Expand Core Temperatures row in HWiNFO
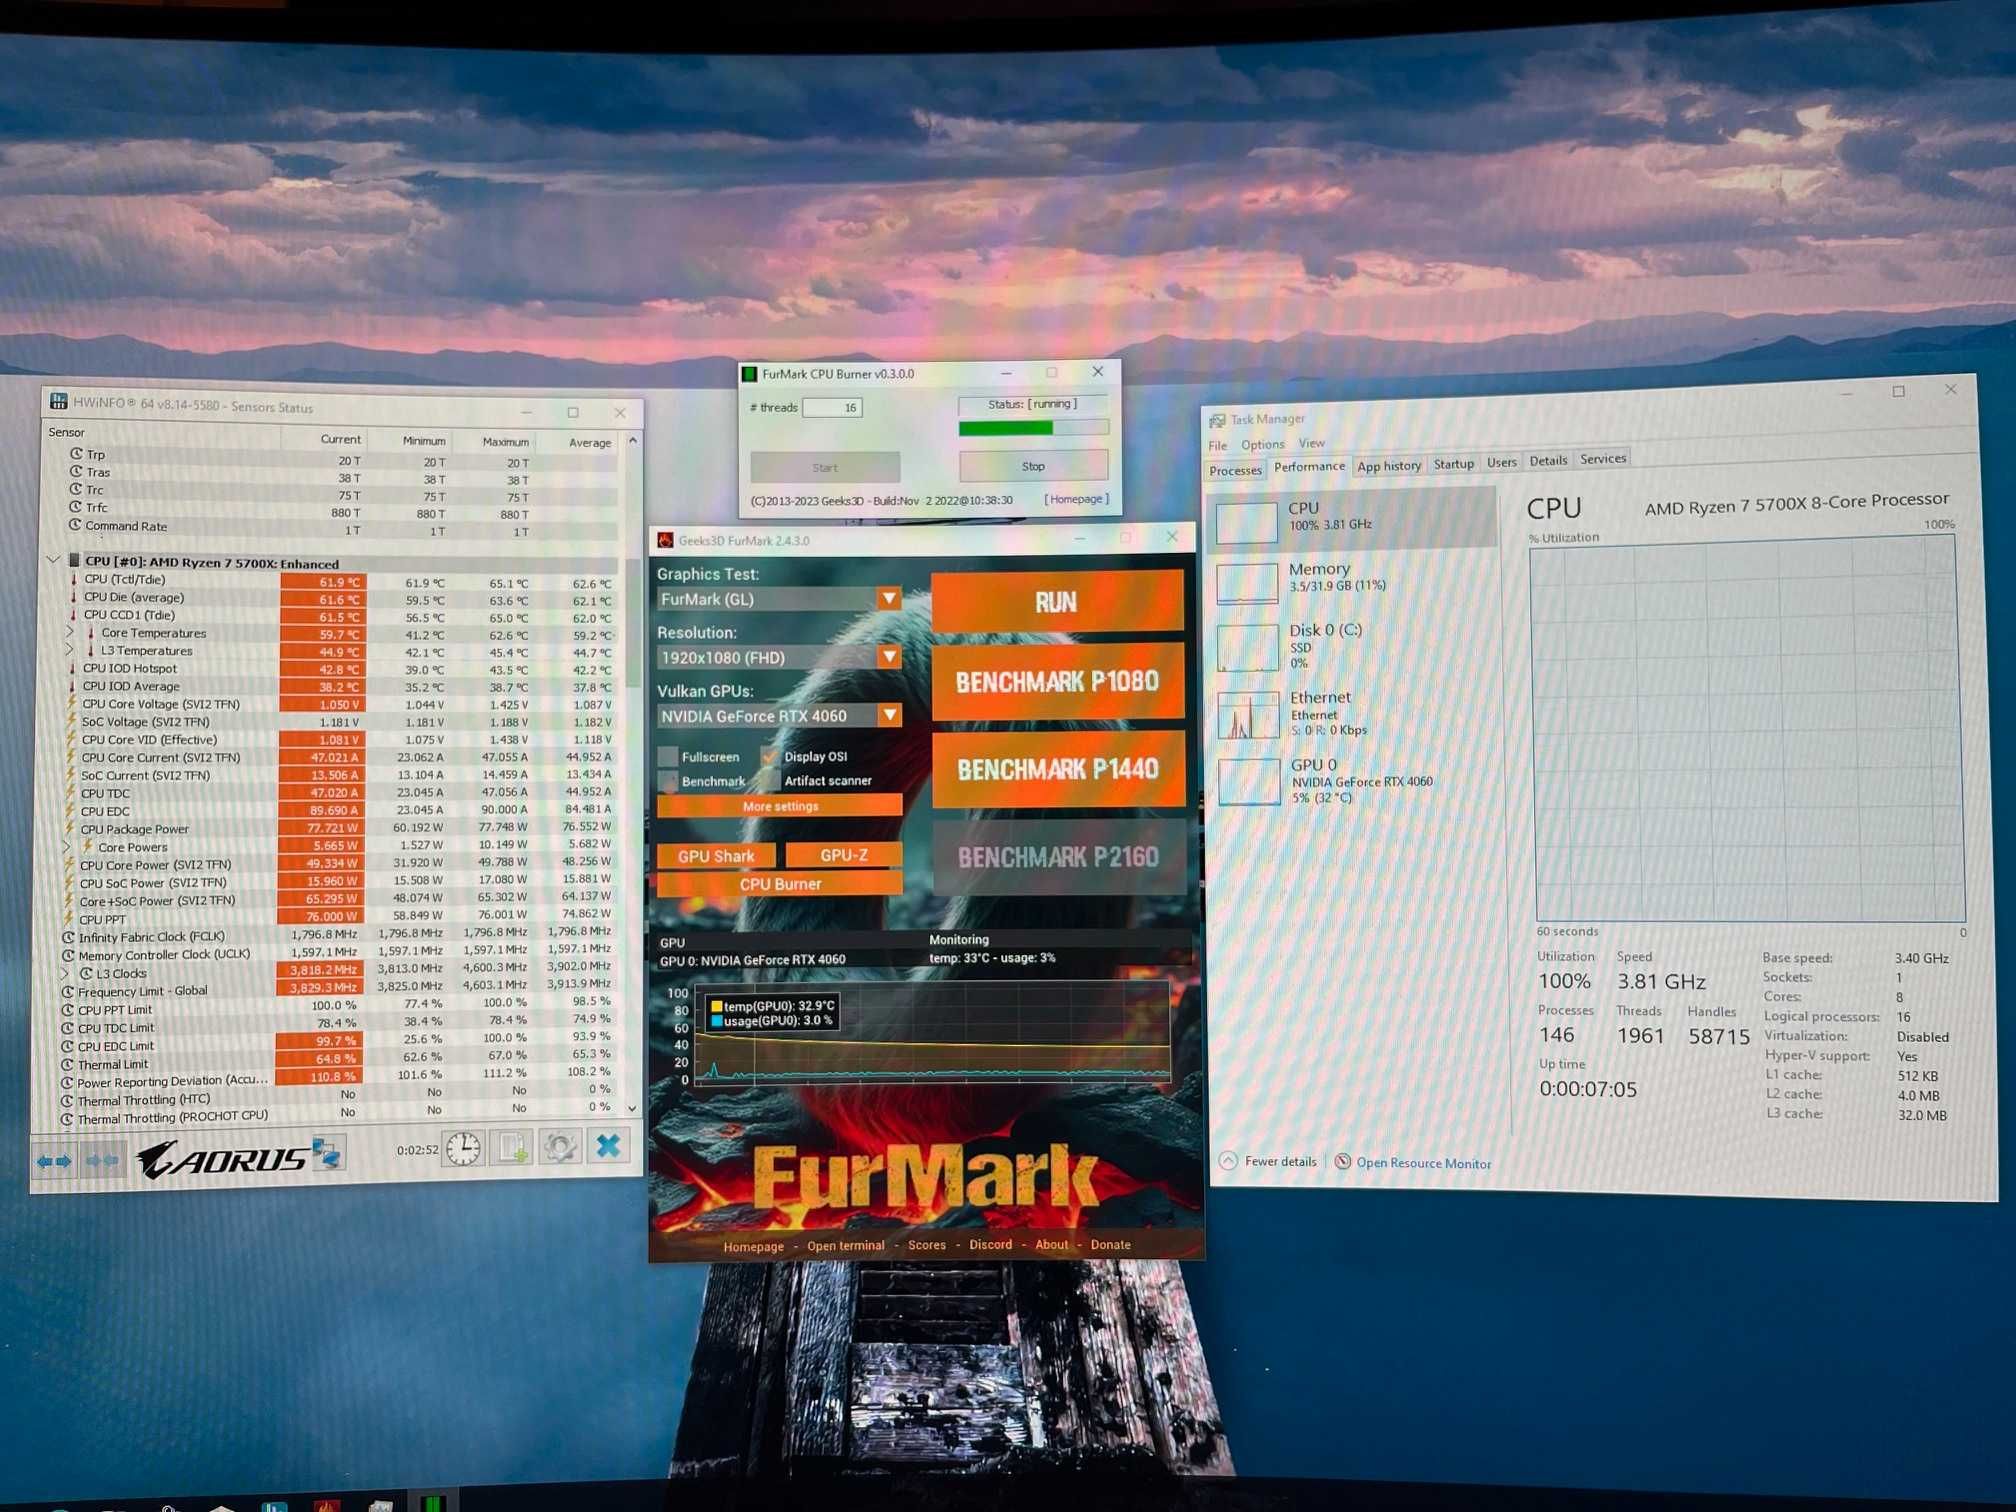This screenshot has height=1512, width=2016. (70, 632)
